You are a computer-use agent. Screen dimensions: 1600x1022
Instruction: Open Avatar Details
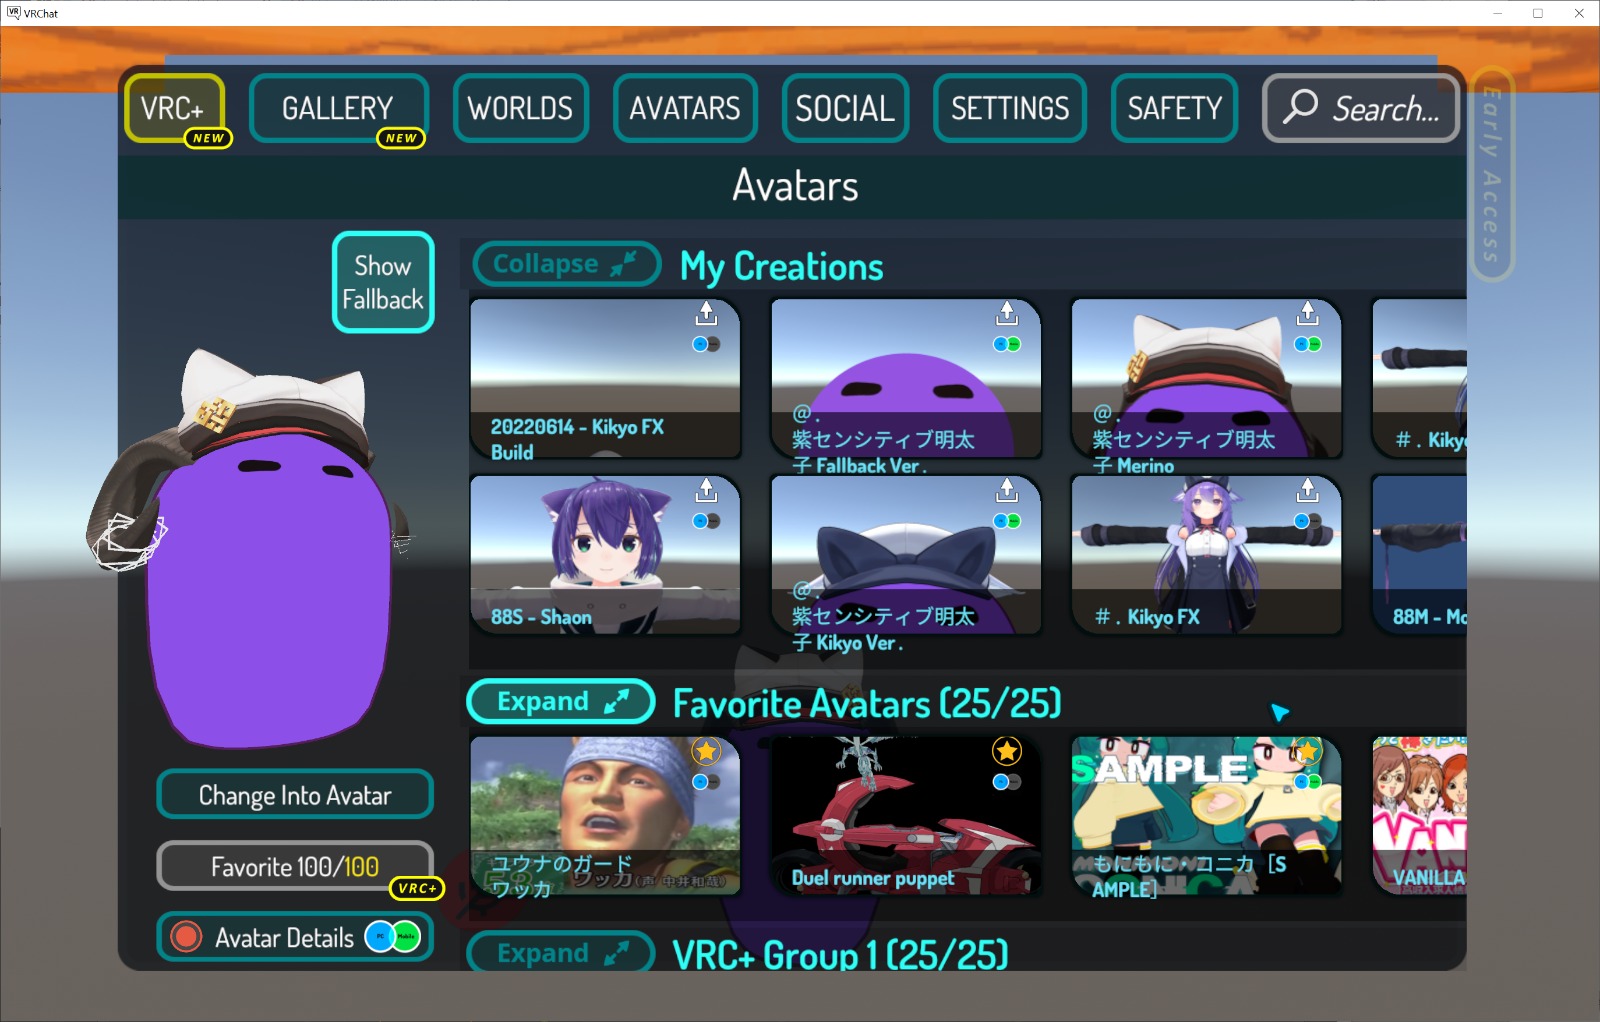(295, 937)
